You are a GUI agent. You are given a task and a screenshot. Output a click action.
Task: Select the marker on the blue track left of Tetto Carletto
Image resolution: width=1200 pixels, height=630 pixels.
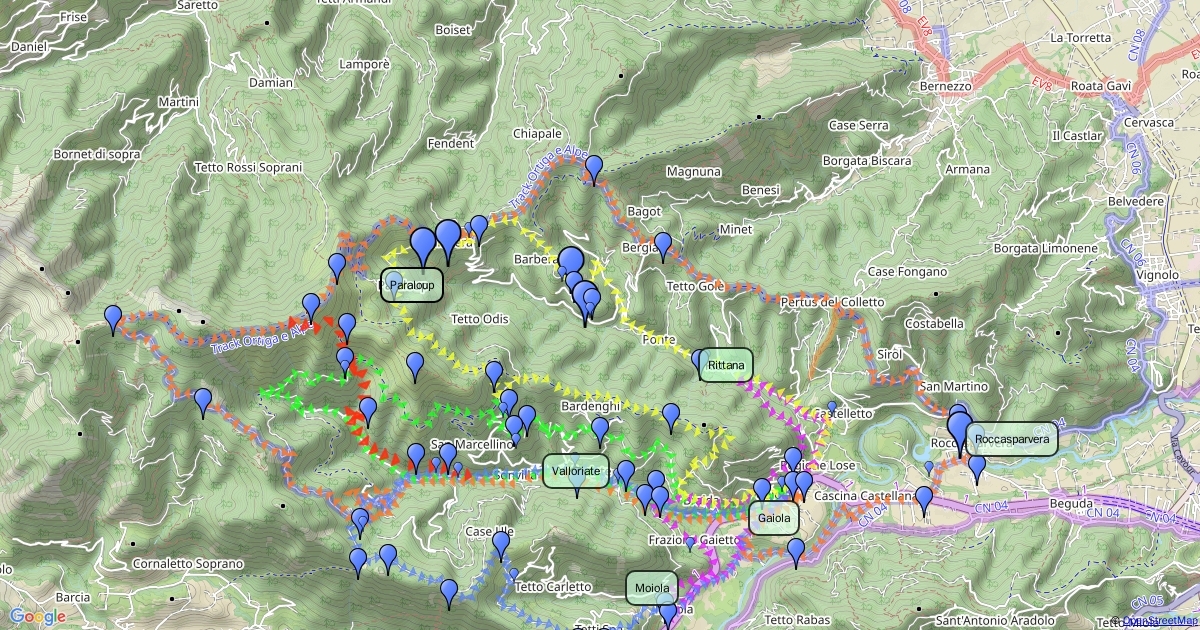[x=449, y=593]
